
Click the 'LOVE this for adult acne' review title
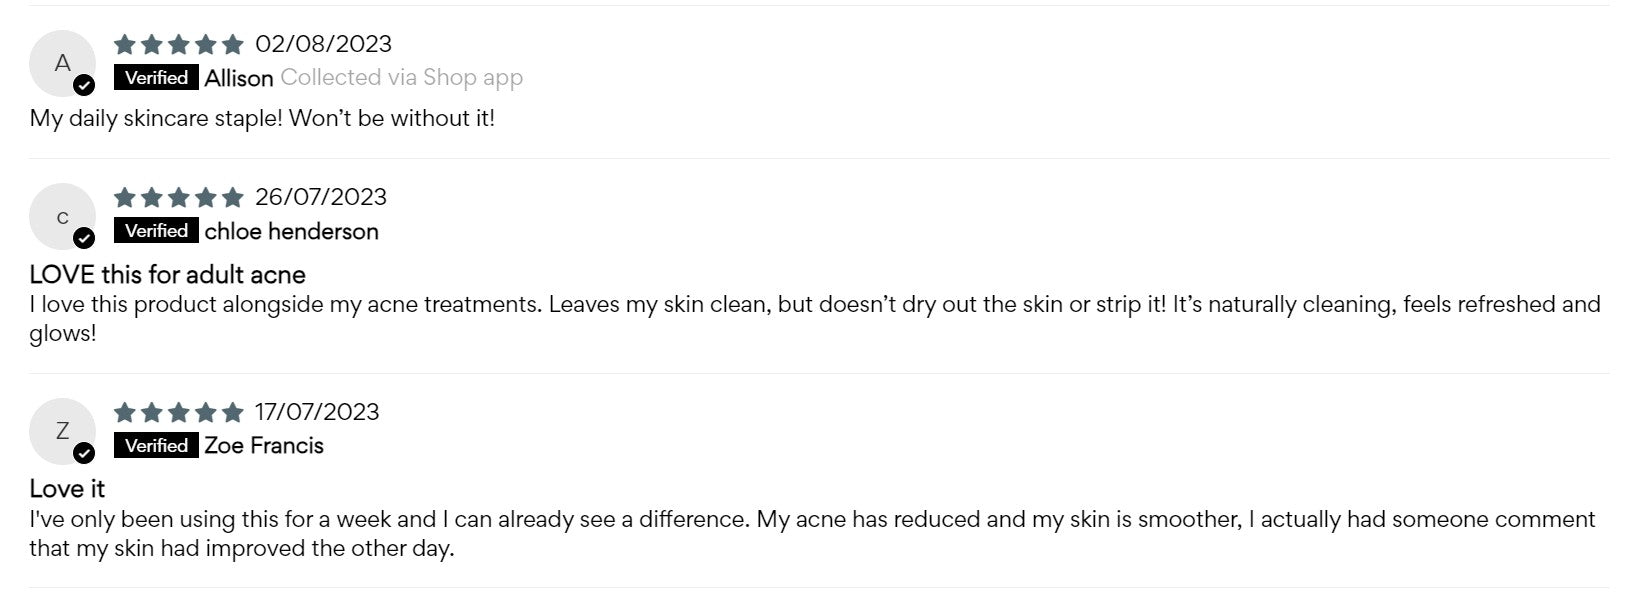point(167,275)
